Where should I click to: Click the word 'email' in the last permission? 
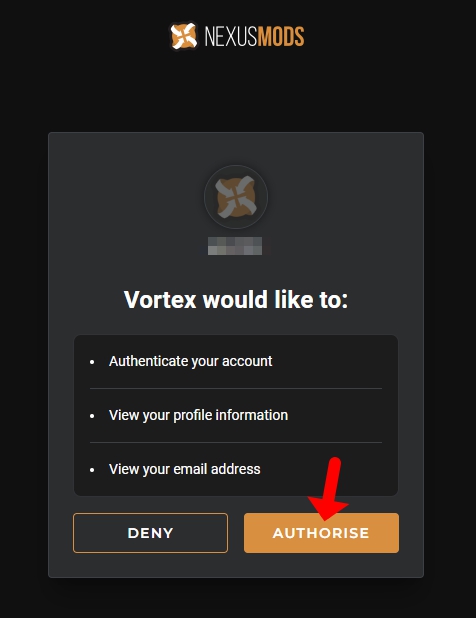[190, 469]
